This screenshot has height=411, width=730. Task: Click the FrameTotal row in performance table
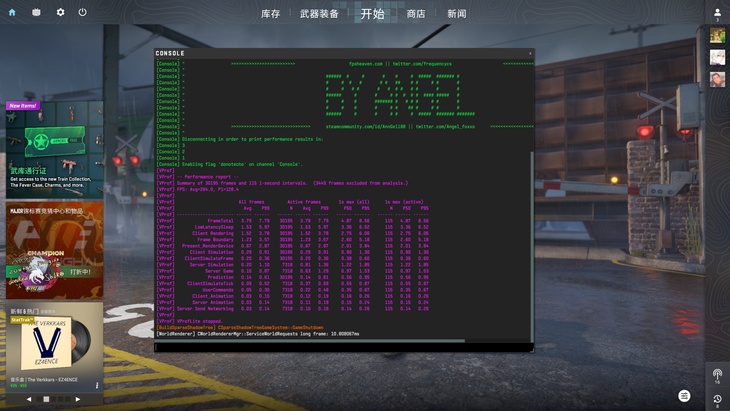click(292, 221)
